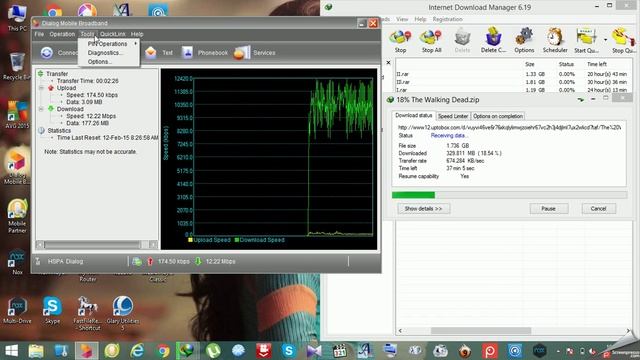Collapse the Upload tree node
Image resolution: width=640 pixels, height=360 pixels.
coord(41,88)
